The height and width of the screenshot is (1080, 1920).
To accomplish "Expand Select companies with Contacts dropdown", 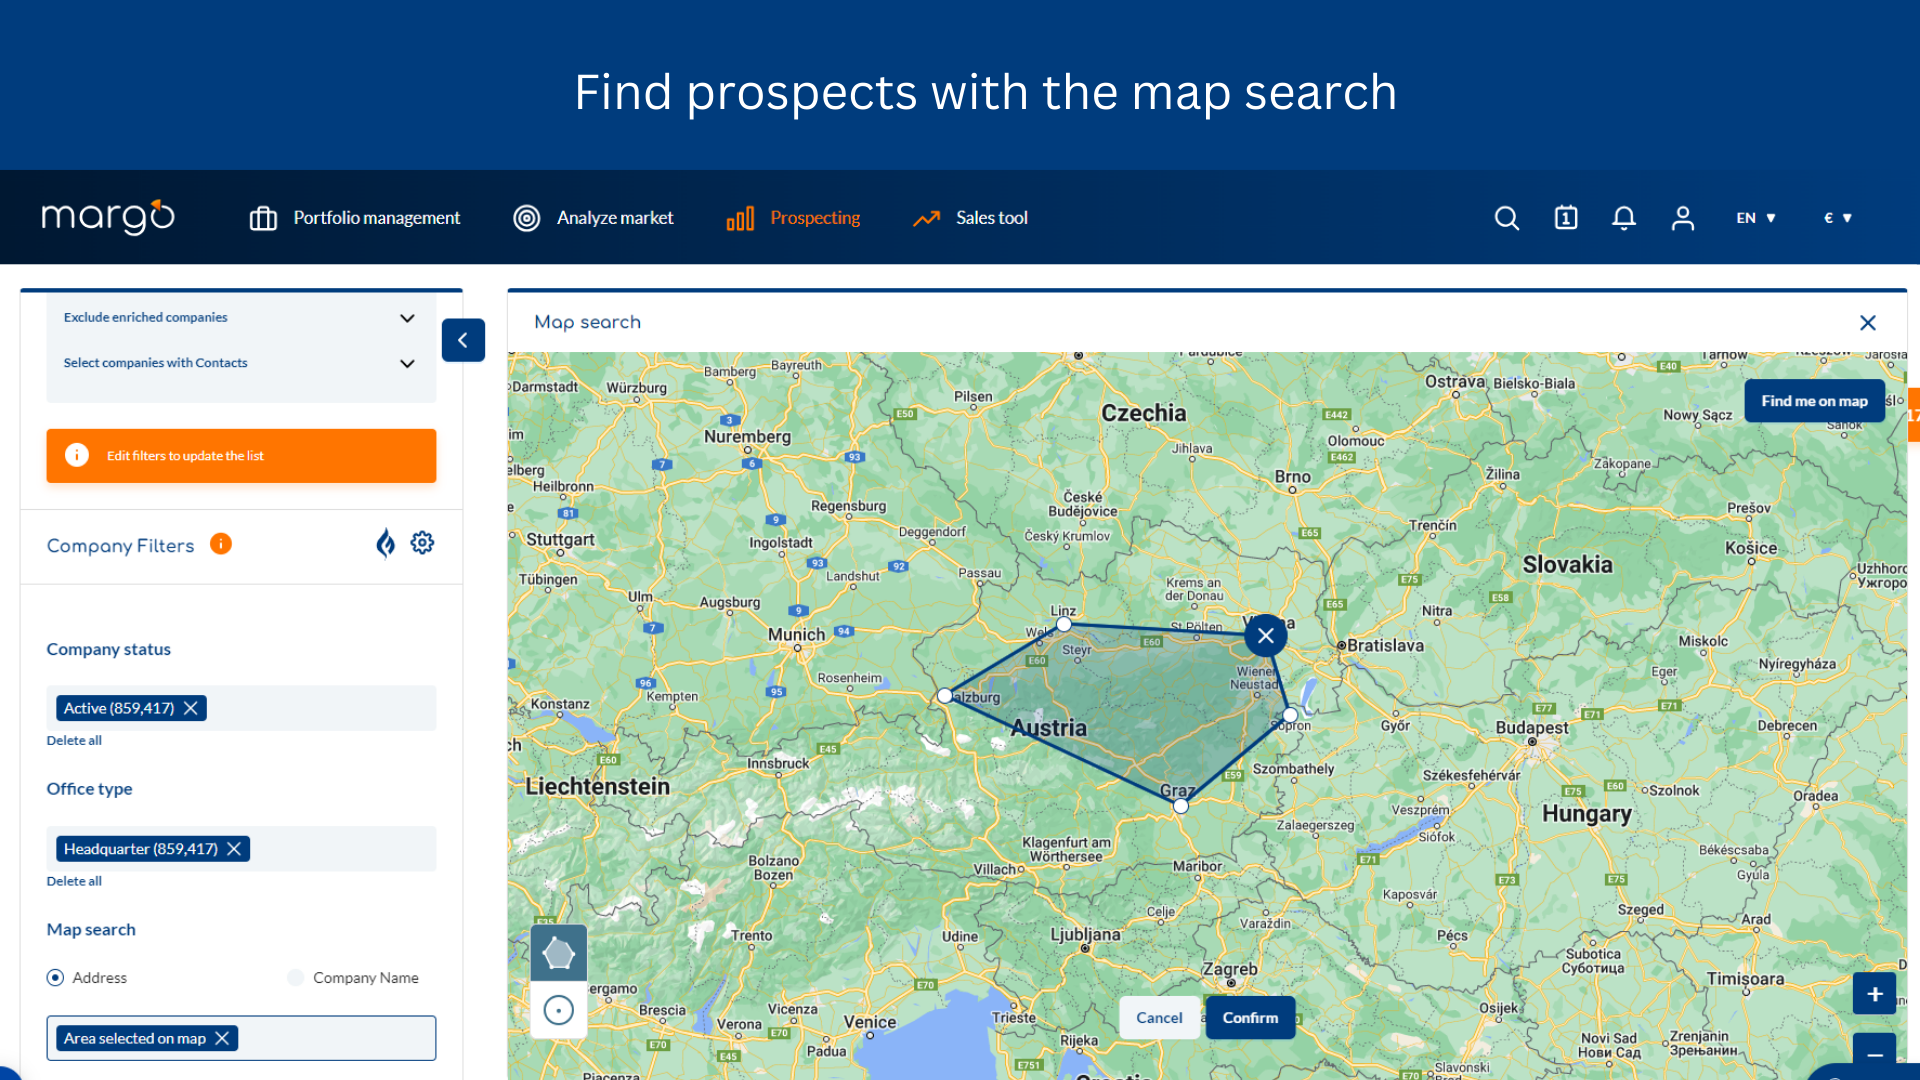I will (407, 363).
